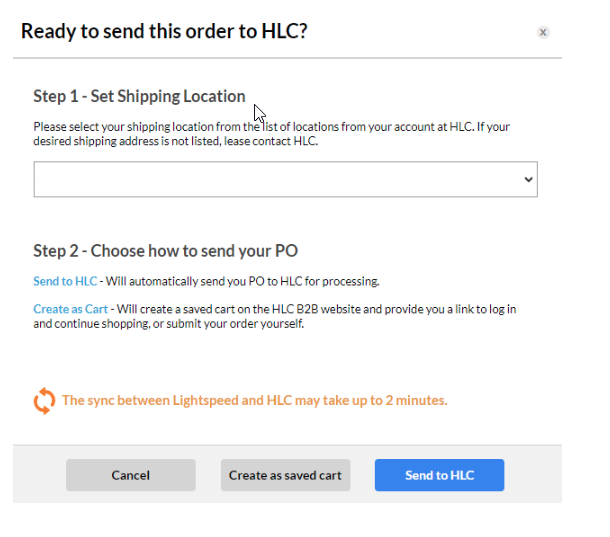Close the HLC order dialog
The width and height of the screenshot is (610, 537).
click(543, 32)
